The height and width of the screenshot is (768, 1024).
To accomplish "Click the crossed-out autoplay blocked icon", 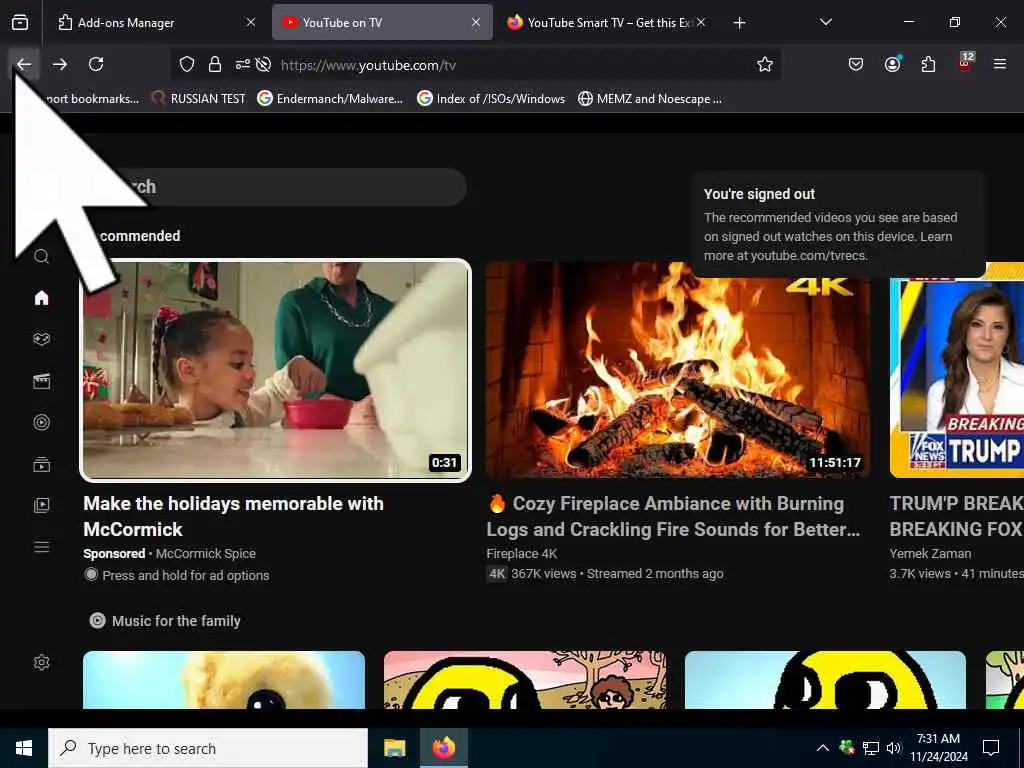I will [x=264, y=64].
